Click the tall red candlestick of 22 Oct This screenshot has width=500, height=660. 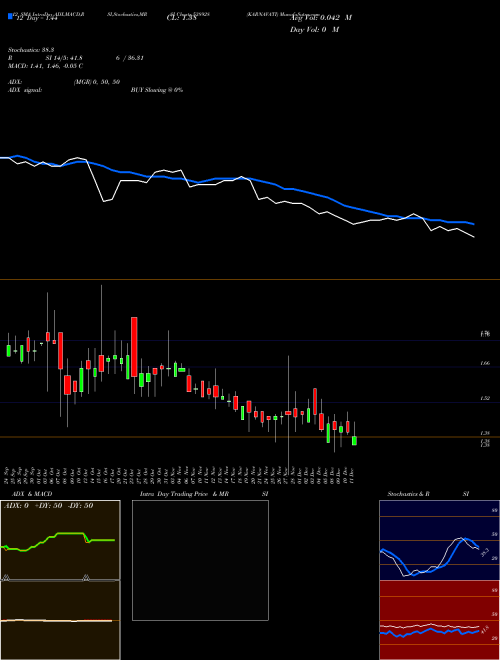[x=134, y=347]
